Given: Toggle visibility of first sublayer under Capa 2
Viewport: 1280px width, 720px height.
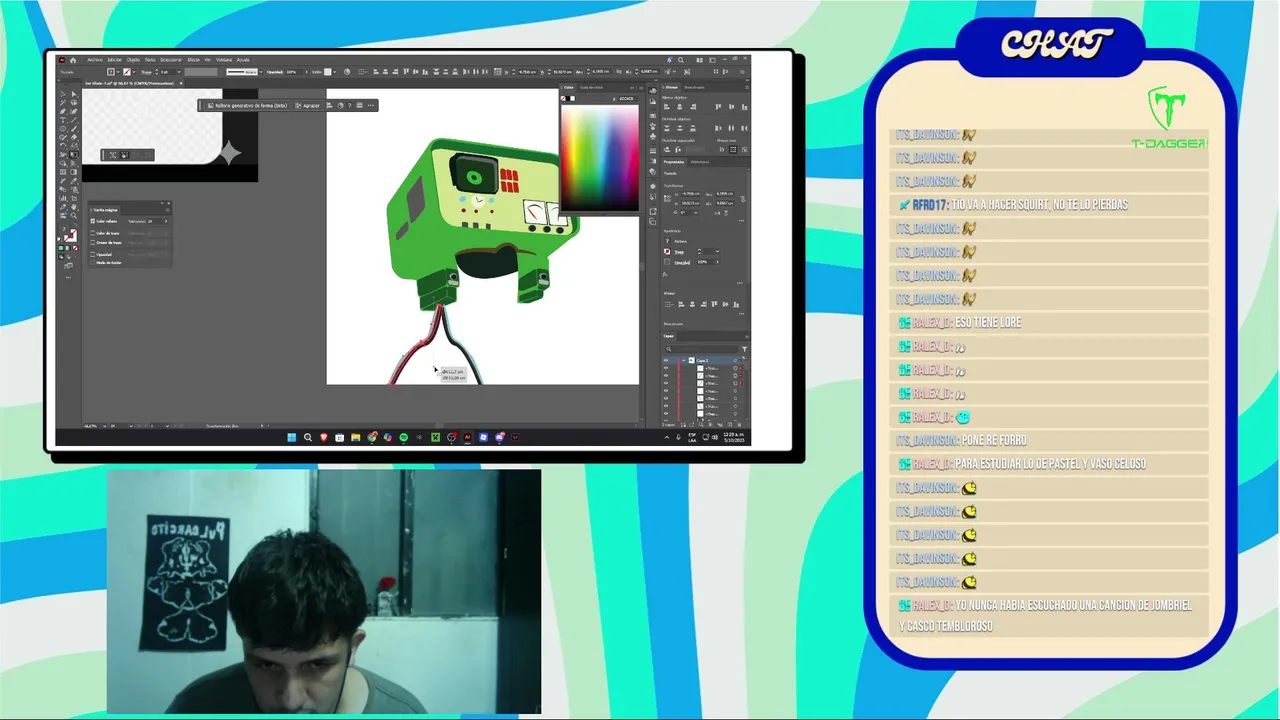Looking at the screenshot, I should (x=666, y=368).
